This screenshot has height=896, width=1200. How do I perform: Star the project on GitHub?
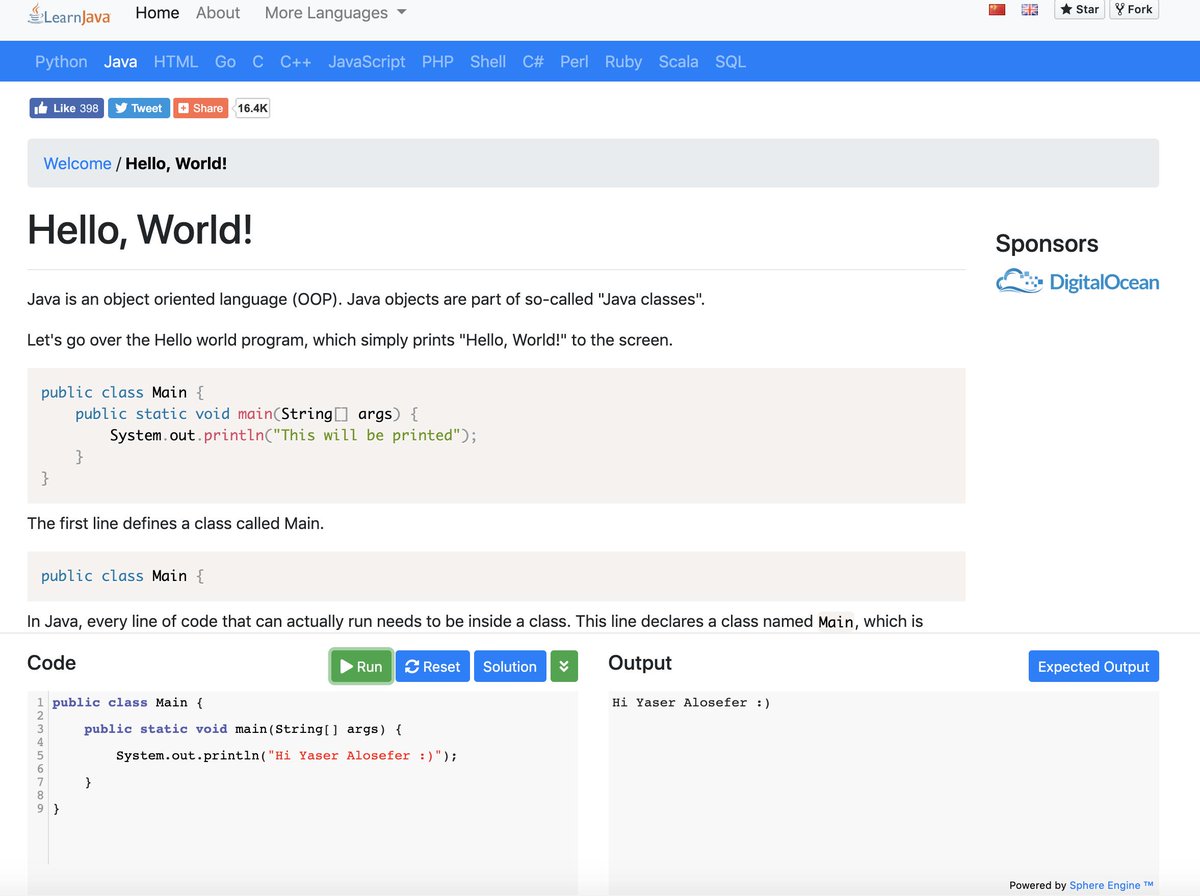(1079, 10)
